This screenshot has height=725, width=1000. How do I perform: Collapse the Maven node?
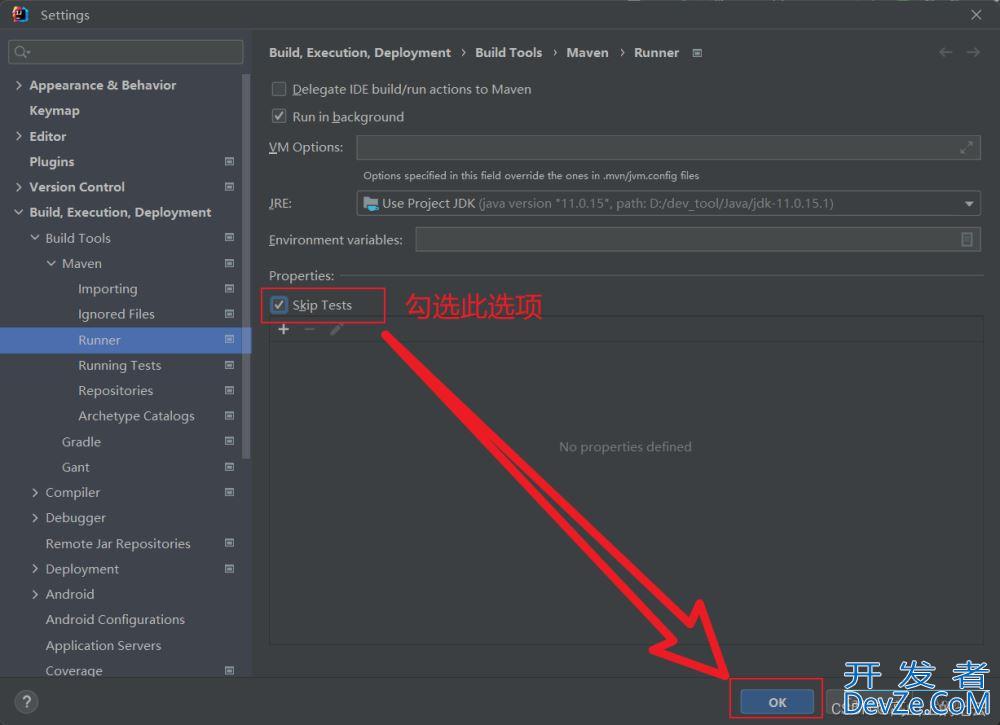pyautogui.click(x=51, y=263)
